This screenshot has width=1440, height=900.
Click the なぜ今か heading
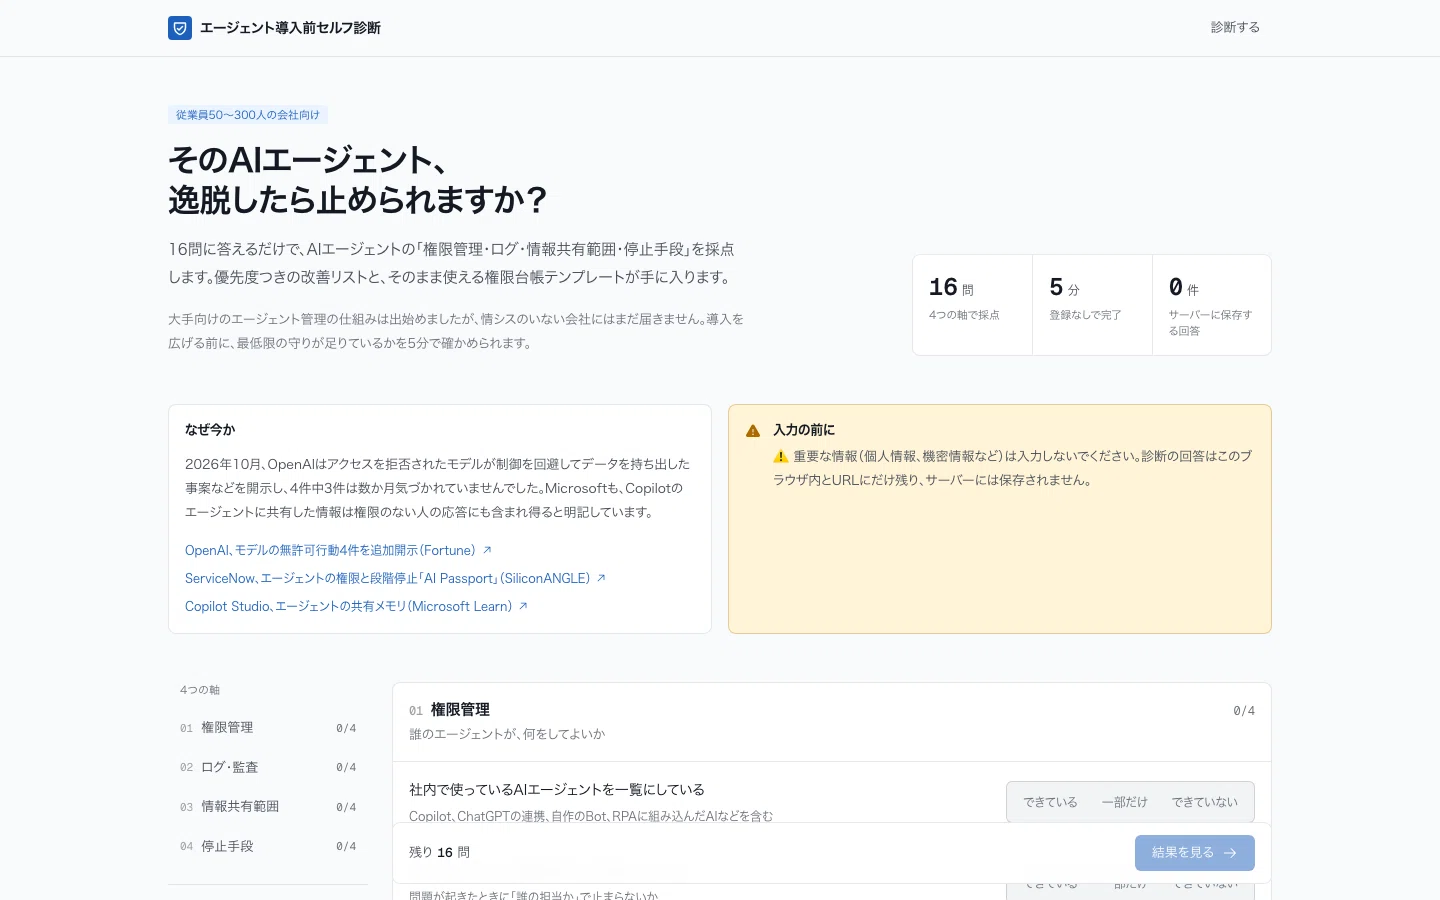pyautogui.click(x=210, y=430)
